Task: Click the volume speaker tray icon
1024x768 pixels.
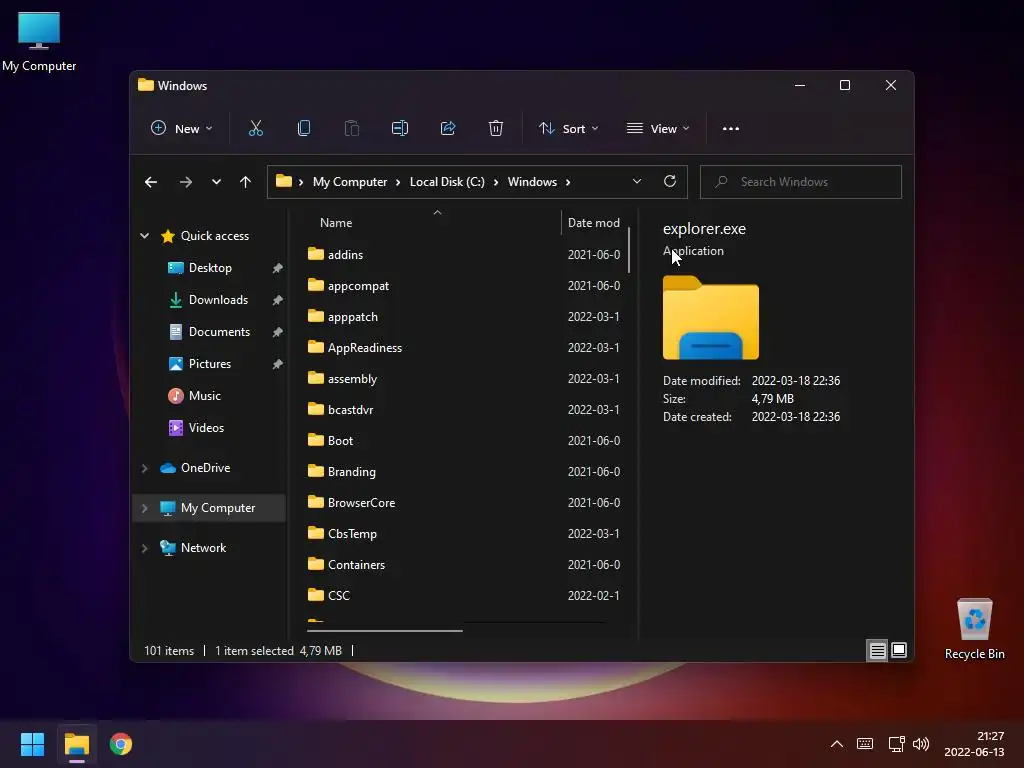Action: pos(921,744)
